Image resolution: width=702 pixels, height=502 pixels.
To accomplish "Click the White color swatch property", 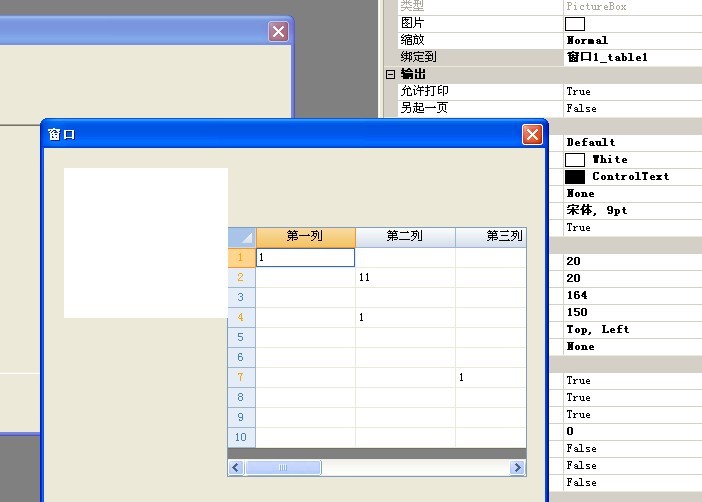I will pos(575,159).
